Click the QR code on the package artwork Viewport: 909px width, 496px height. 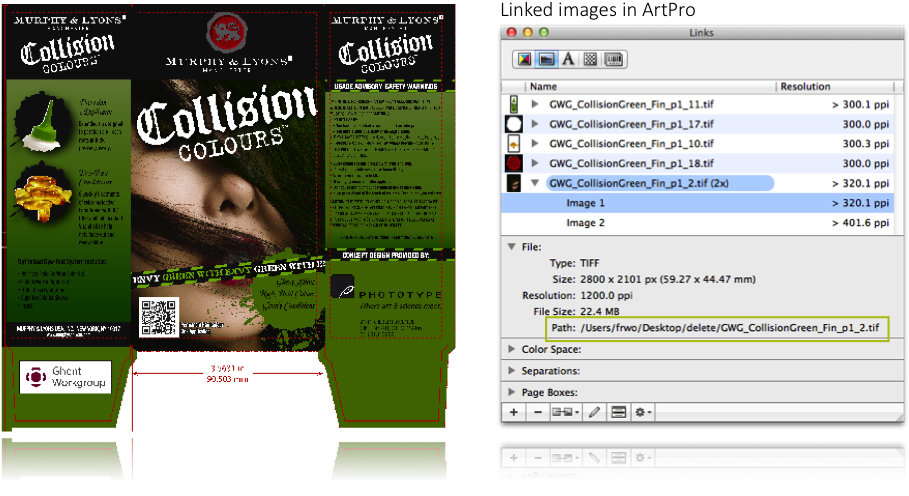159,316
